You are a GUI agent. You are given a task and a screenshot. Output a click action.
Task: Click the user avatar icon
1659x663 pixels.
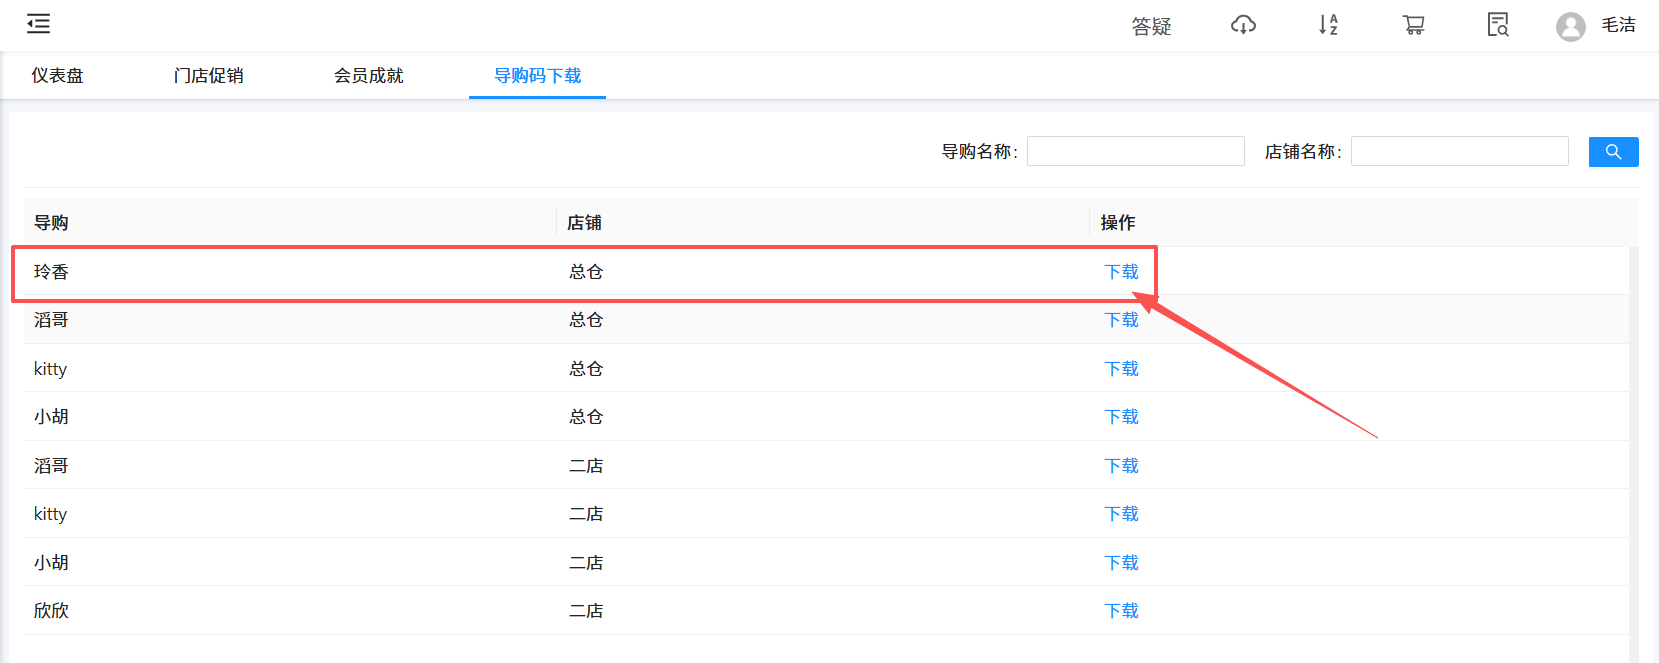[x=1570, y=26]
